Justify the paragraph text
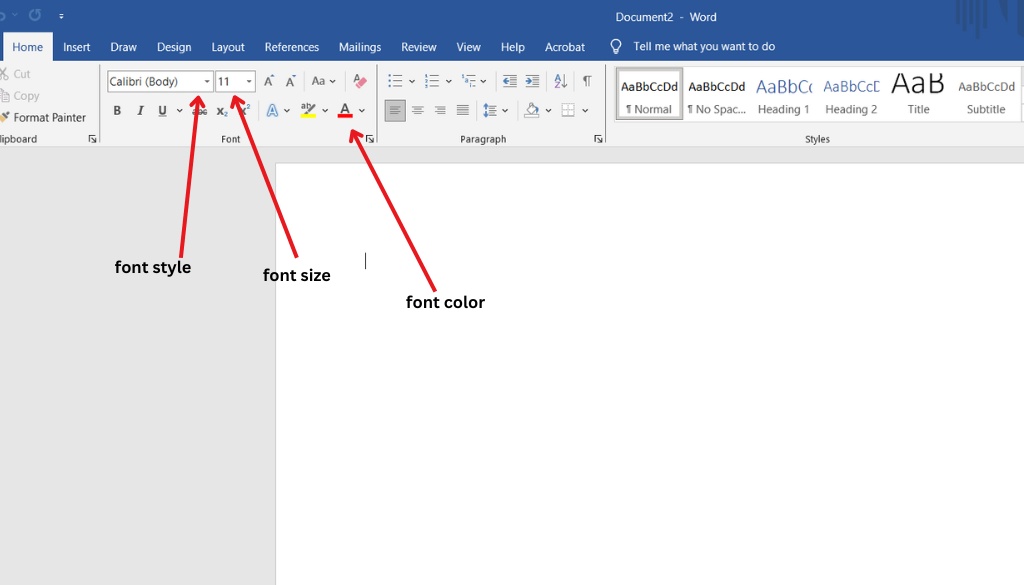Screen dimensions: 1024x585 point(462,110)
